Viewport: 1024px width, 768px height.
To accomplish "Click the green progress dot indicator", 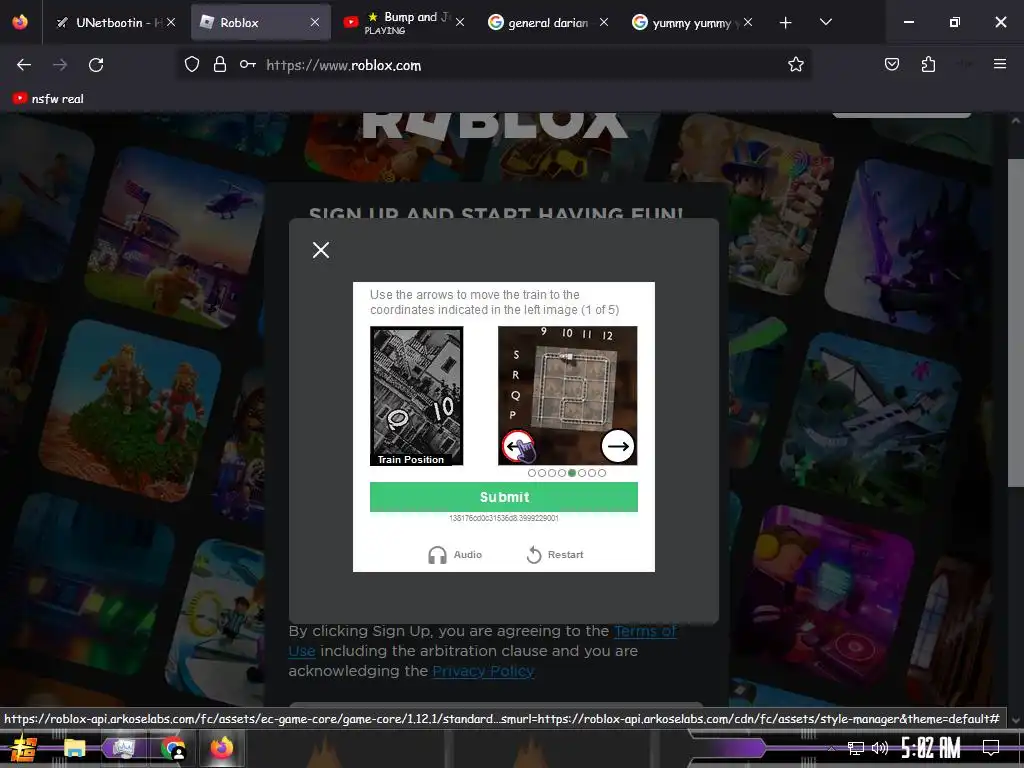I will 572,473.
